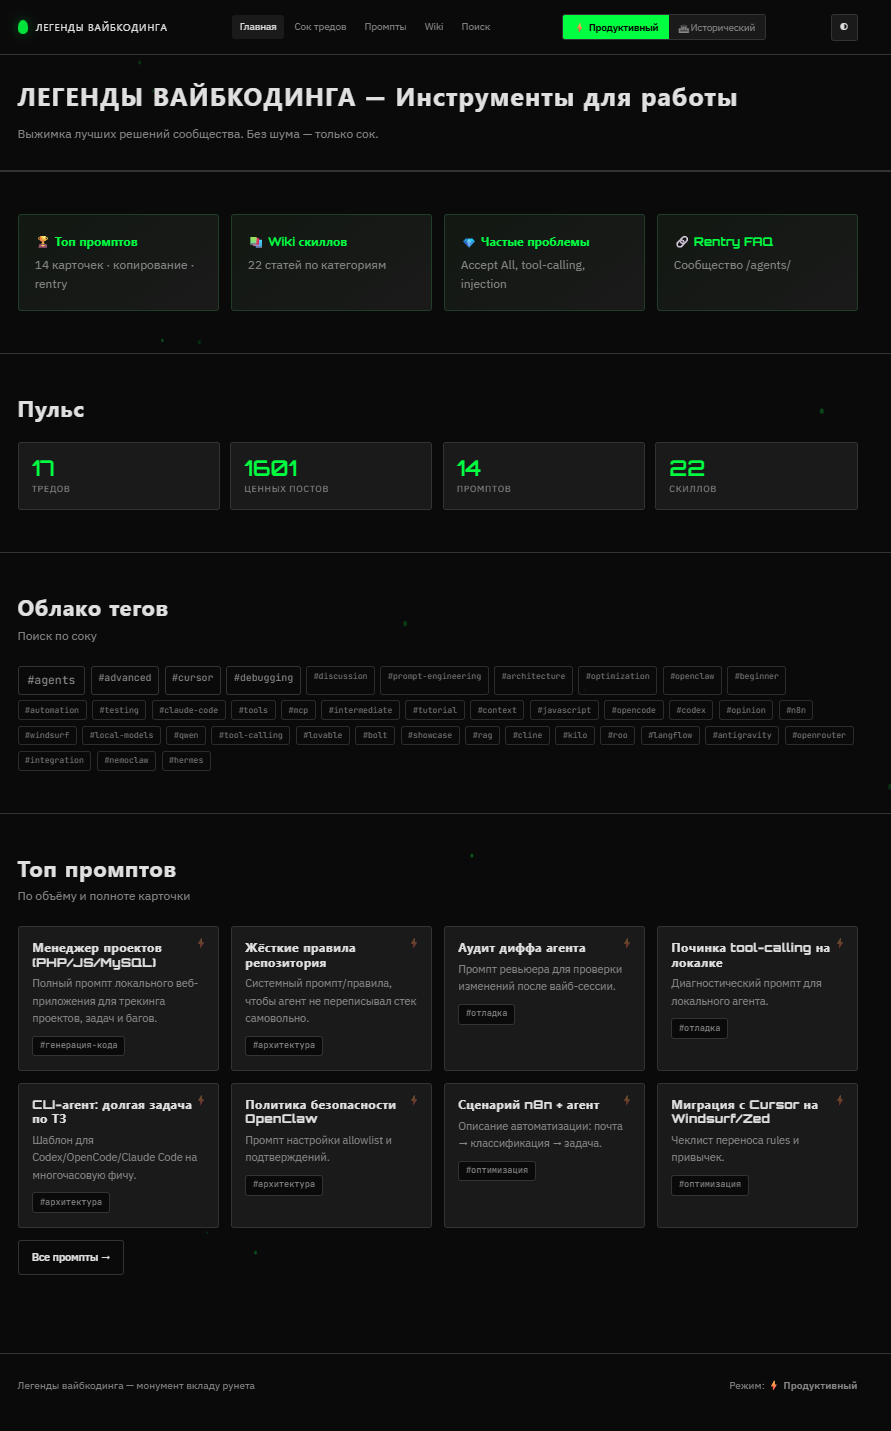Click the link icon on Rentry FAQ card

(682, 242)
